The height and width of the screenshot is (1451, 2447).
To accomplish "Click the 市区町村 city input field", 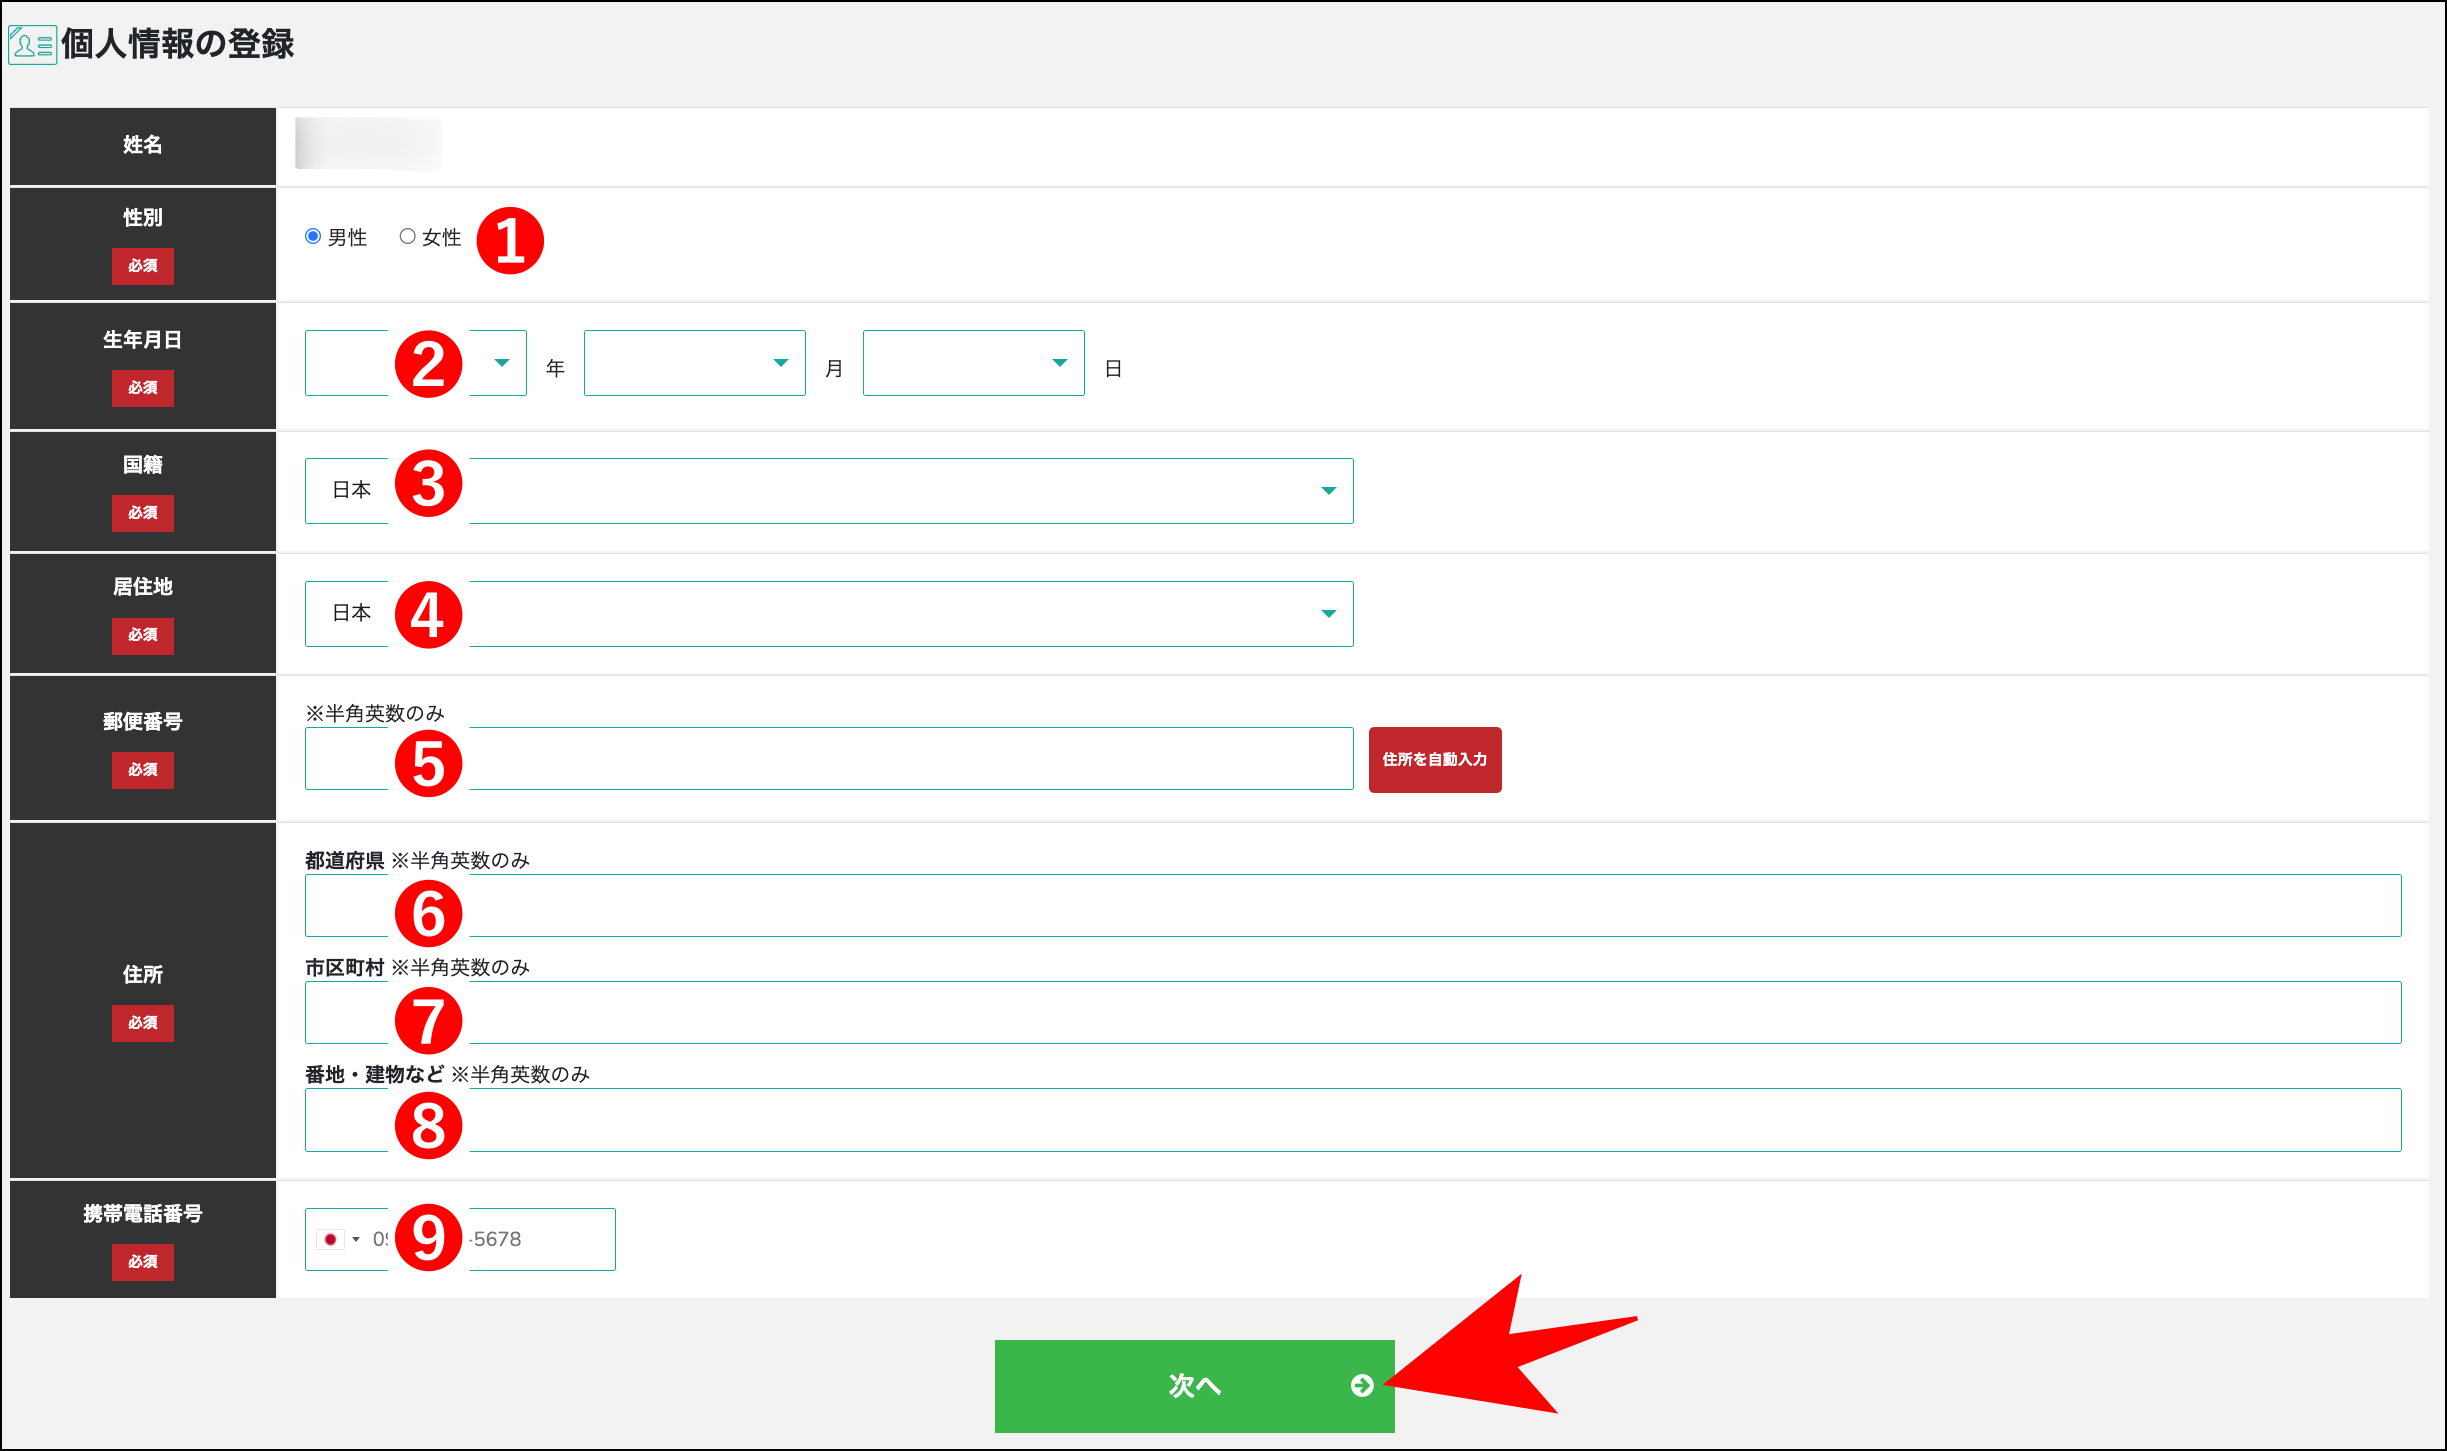I will tap(1200, 1012).
